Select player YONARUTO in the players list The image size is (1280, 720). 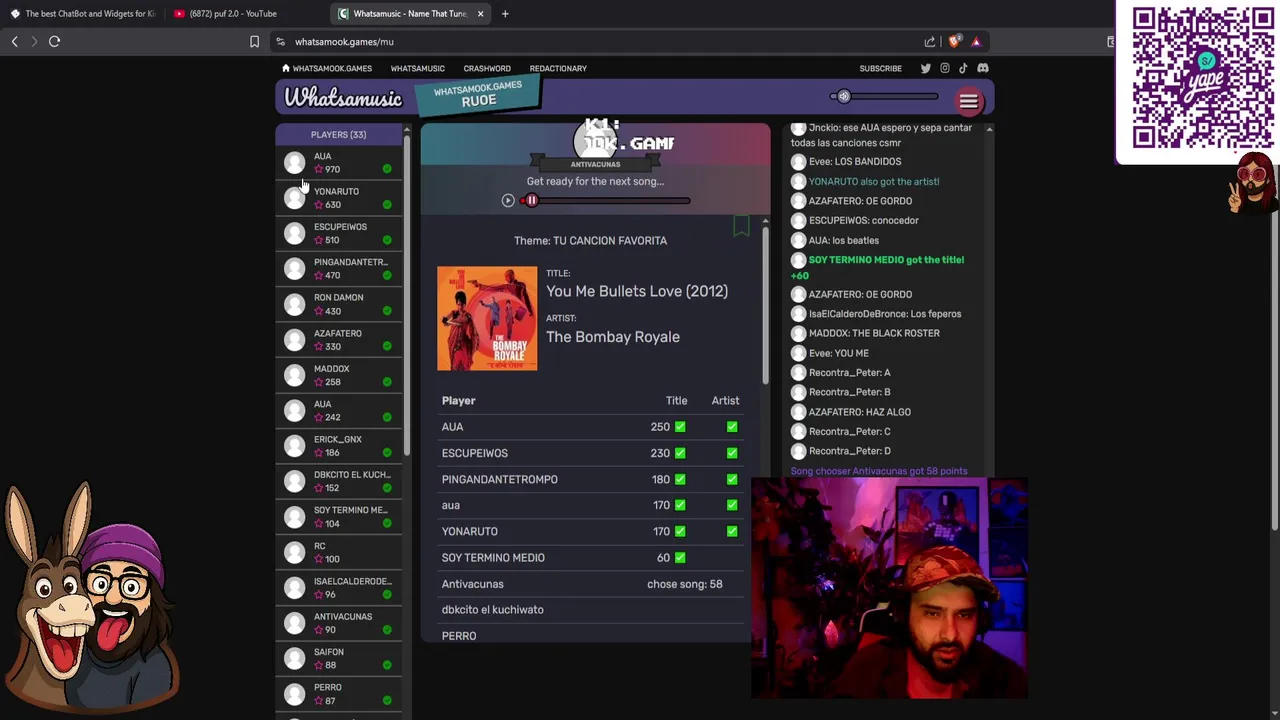tap(338, 198)
